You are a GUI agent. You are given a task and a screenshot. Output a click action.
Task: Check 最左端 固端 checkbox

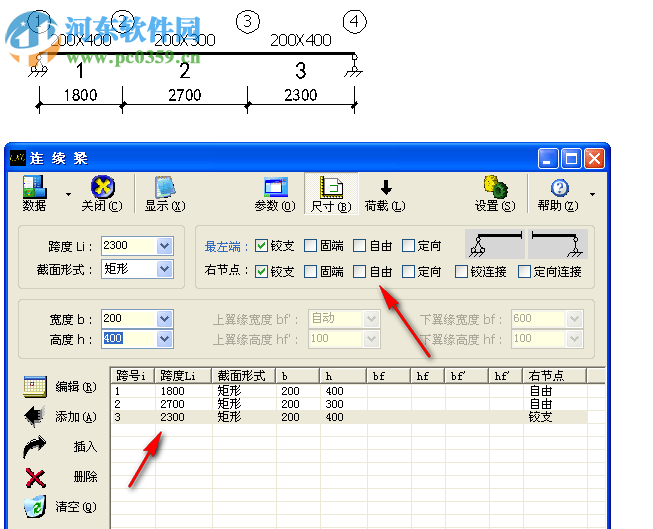[311, 246]
